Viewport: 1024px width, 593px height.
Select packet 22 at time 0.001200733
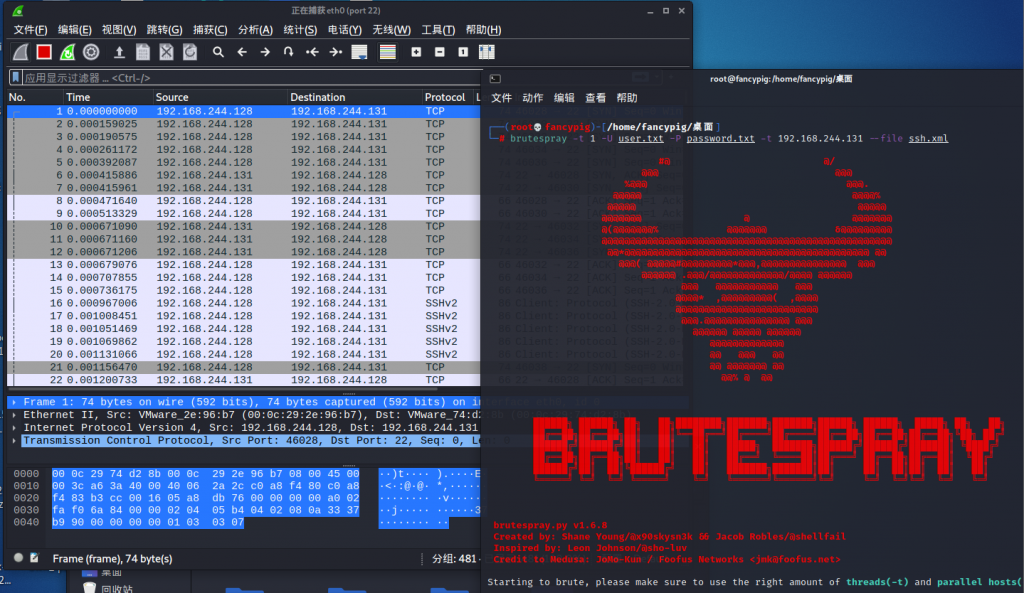click(x=244, y=380)
